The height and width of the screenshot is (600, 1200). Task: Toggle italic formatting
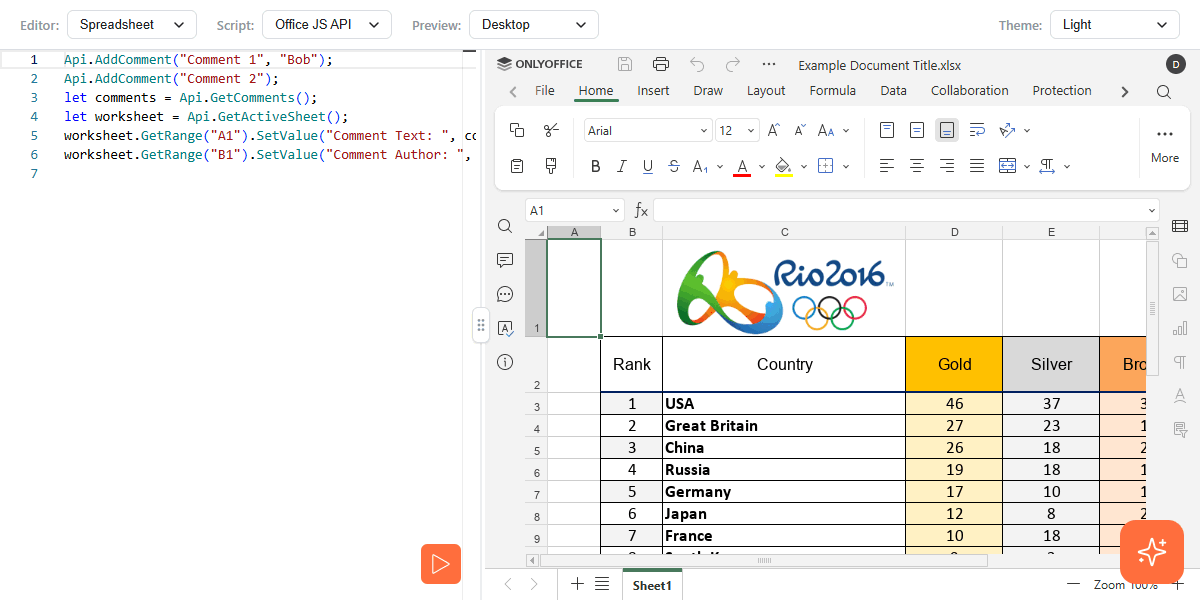point(621,166)
